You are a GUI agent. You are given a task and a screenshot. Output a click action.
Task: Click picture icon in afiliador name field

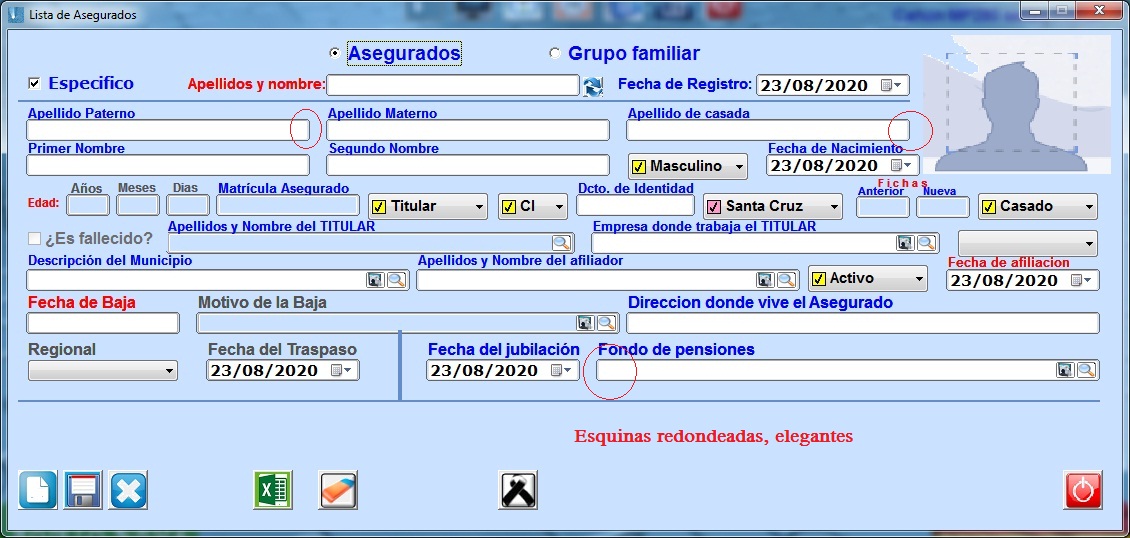pyautogui.click(x=765, y=279)
